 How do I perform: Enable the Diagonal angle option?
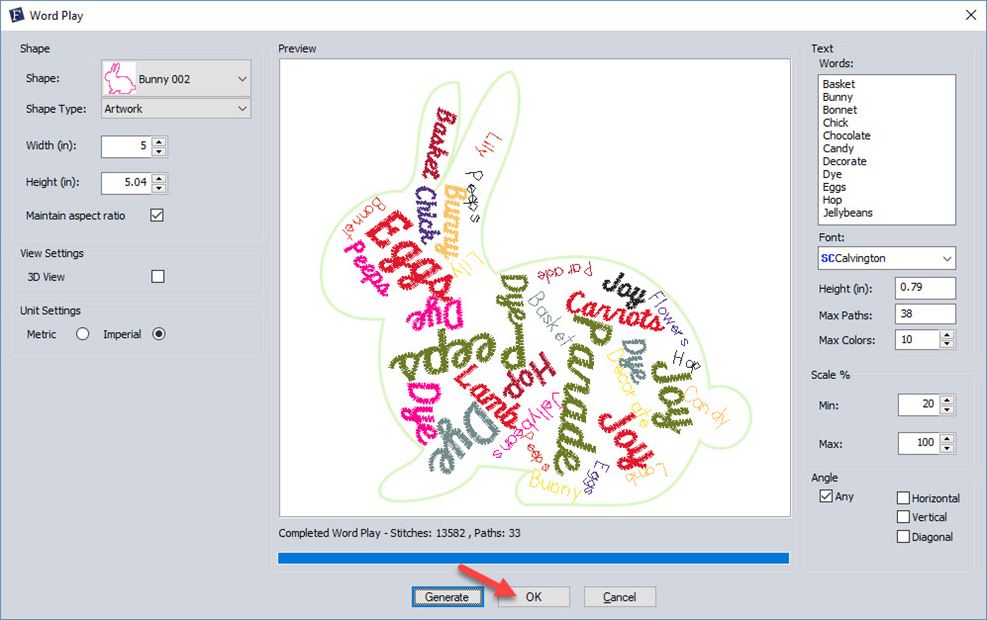[x=903, y=536]
